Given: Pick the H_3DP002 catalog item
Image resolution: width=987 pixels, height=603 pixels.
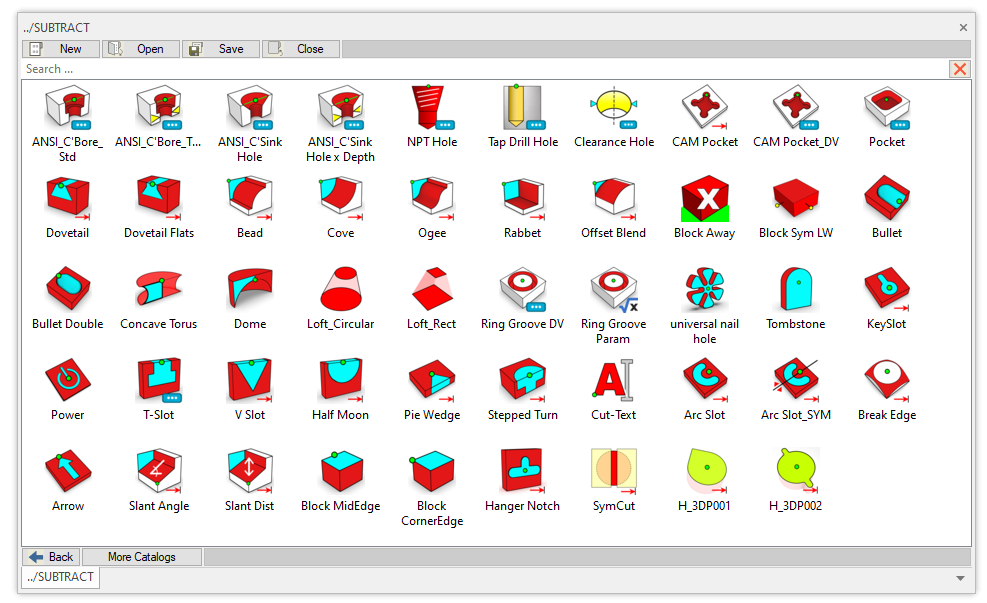Looking at the screenshot, I should (796, 471).
